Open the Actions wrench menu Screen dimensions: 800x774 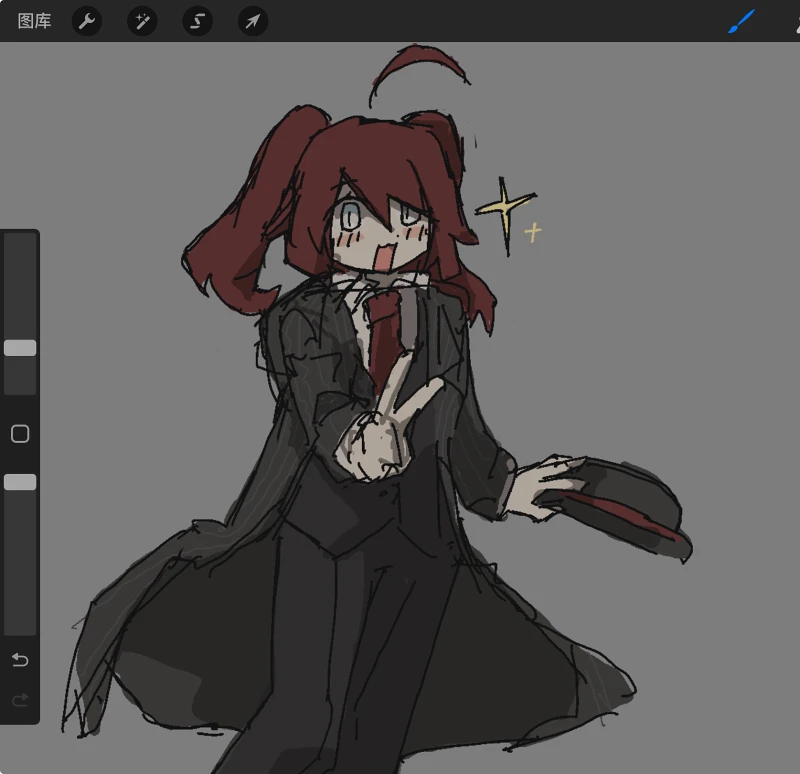click(x=87, y=21)
